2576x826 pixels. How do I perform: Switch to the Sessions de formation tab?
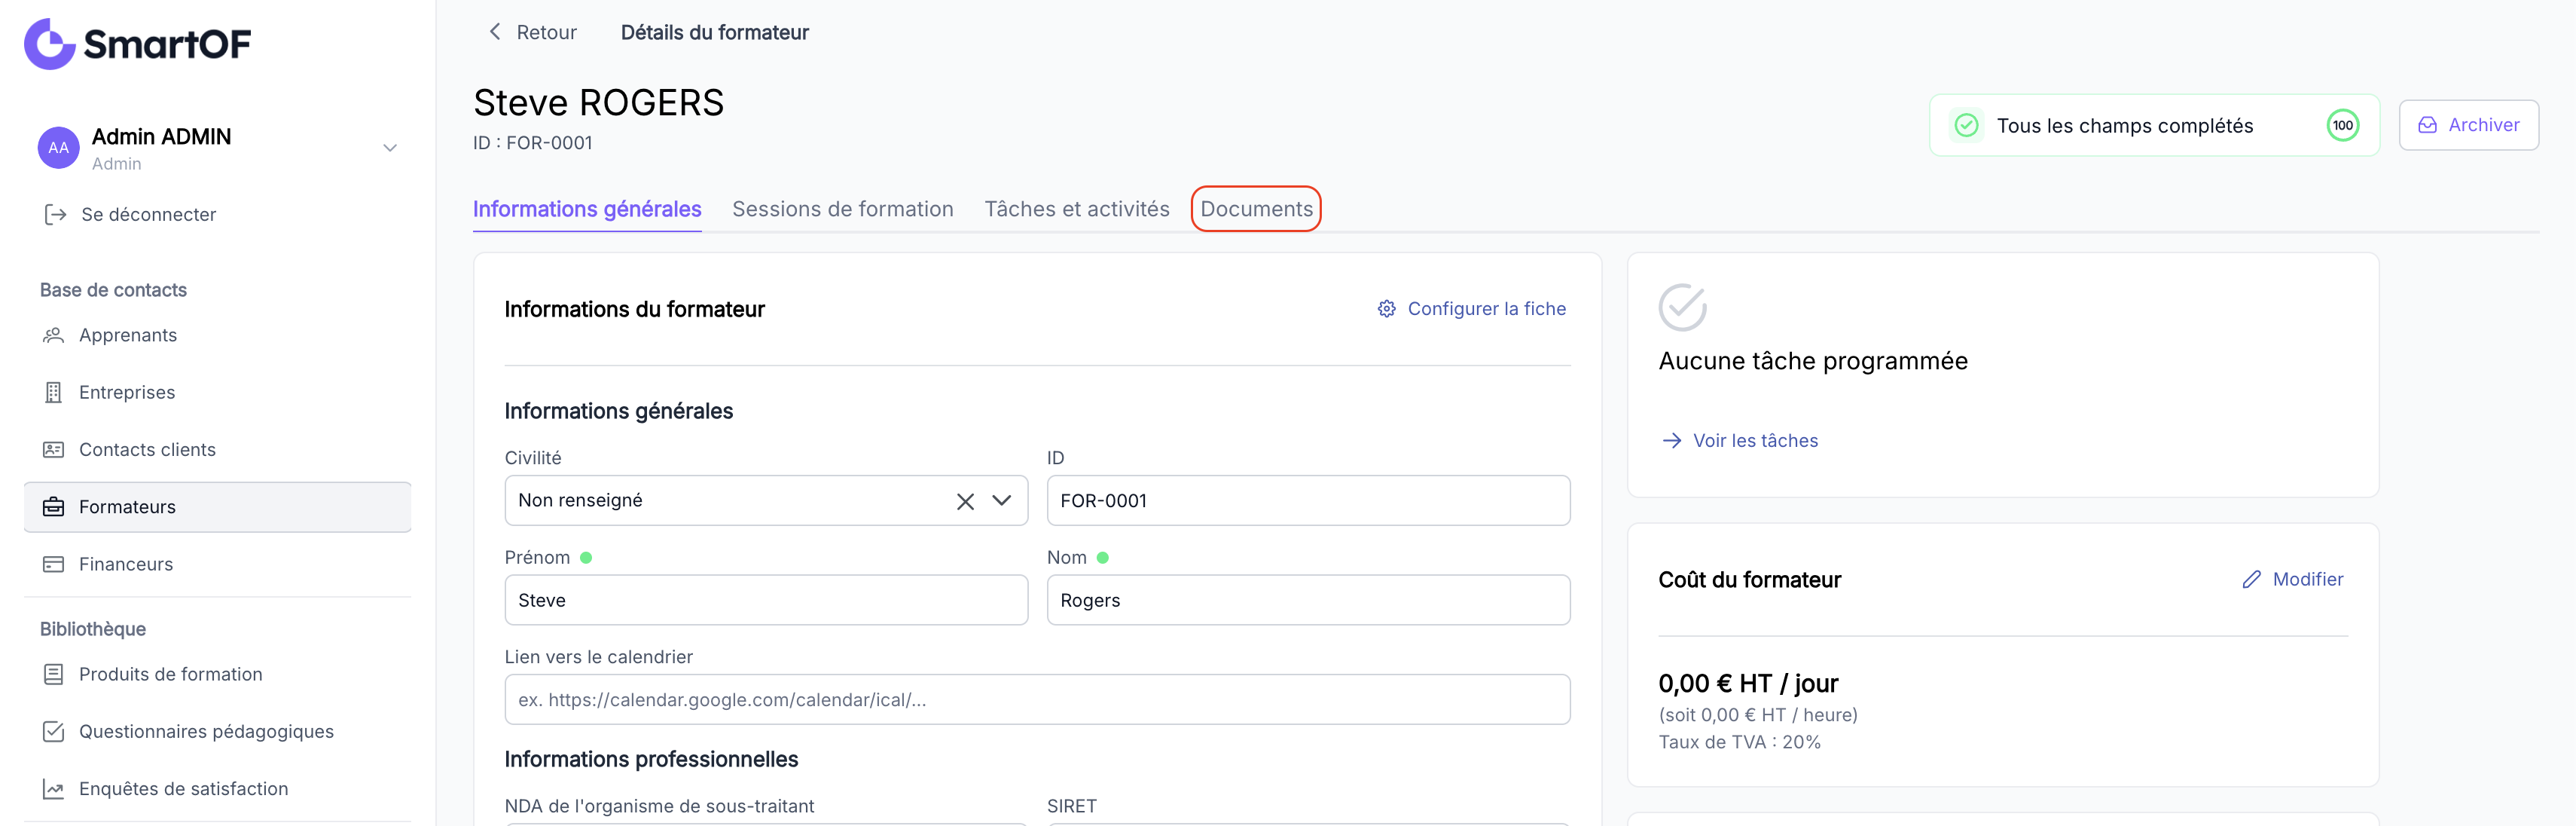click(843, 209)
